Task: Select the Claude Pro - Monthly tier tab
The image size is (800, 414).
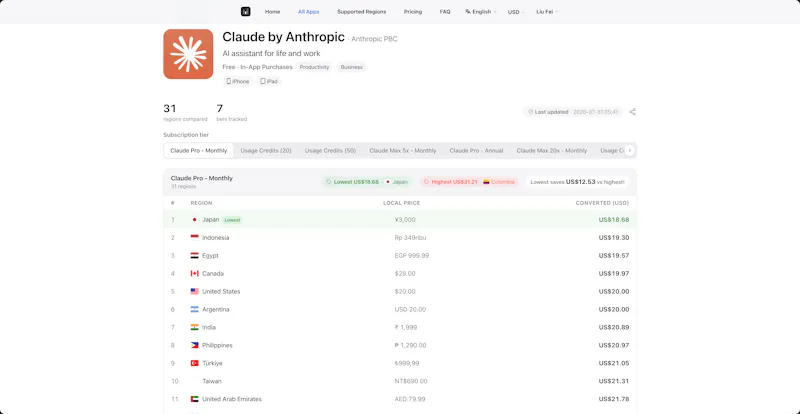Action: click(x=198, y=151)
